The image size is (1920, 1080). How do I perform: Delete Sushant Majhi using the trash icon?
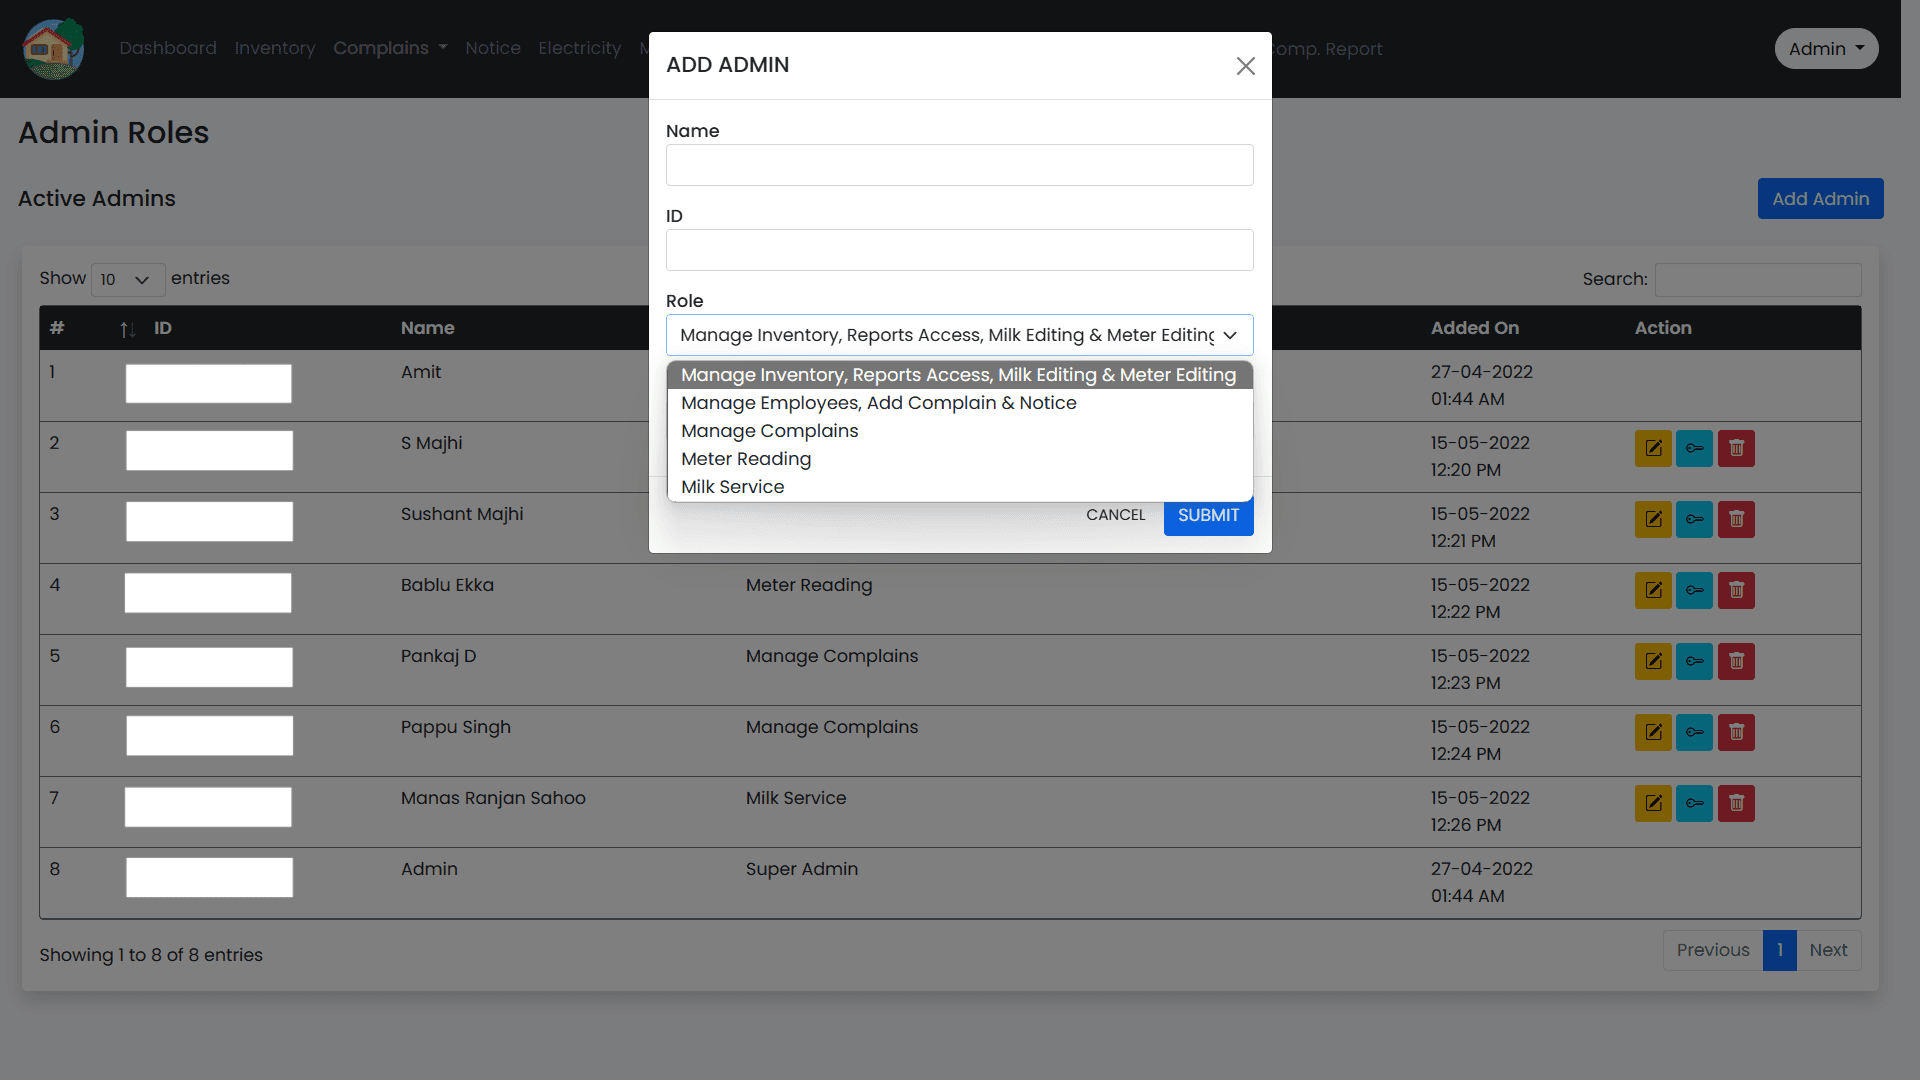(1736, 519)
